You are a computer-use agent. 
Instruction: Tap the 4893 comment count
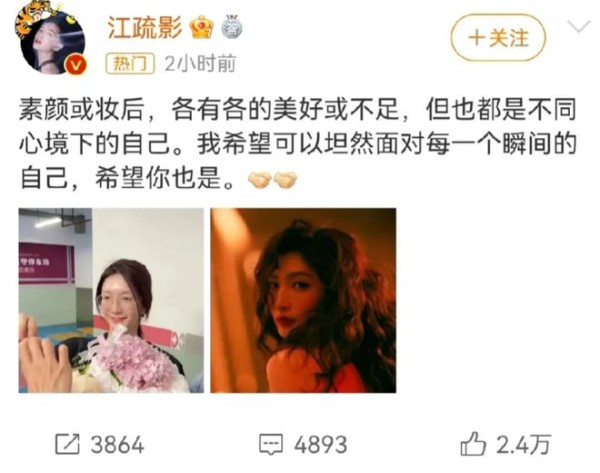pos(321,445)
